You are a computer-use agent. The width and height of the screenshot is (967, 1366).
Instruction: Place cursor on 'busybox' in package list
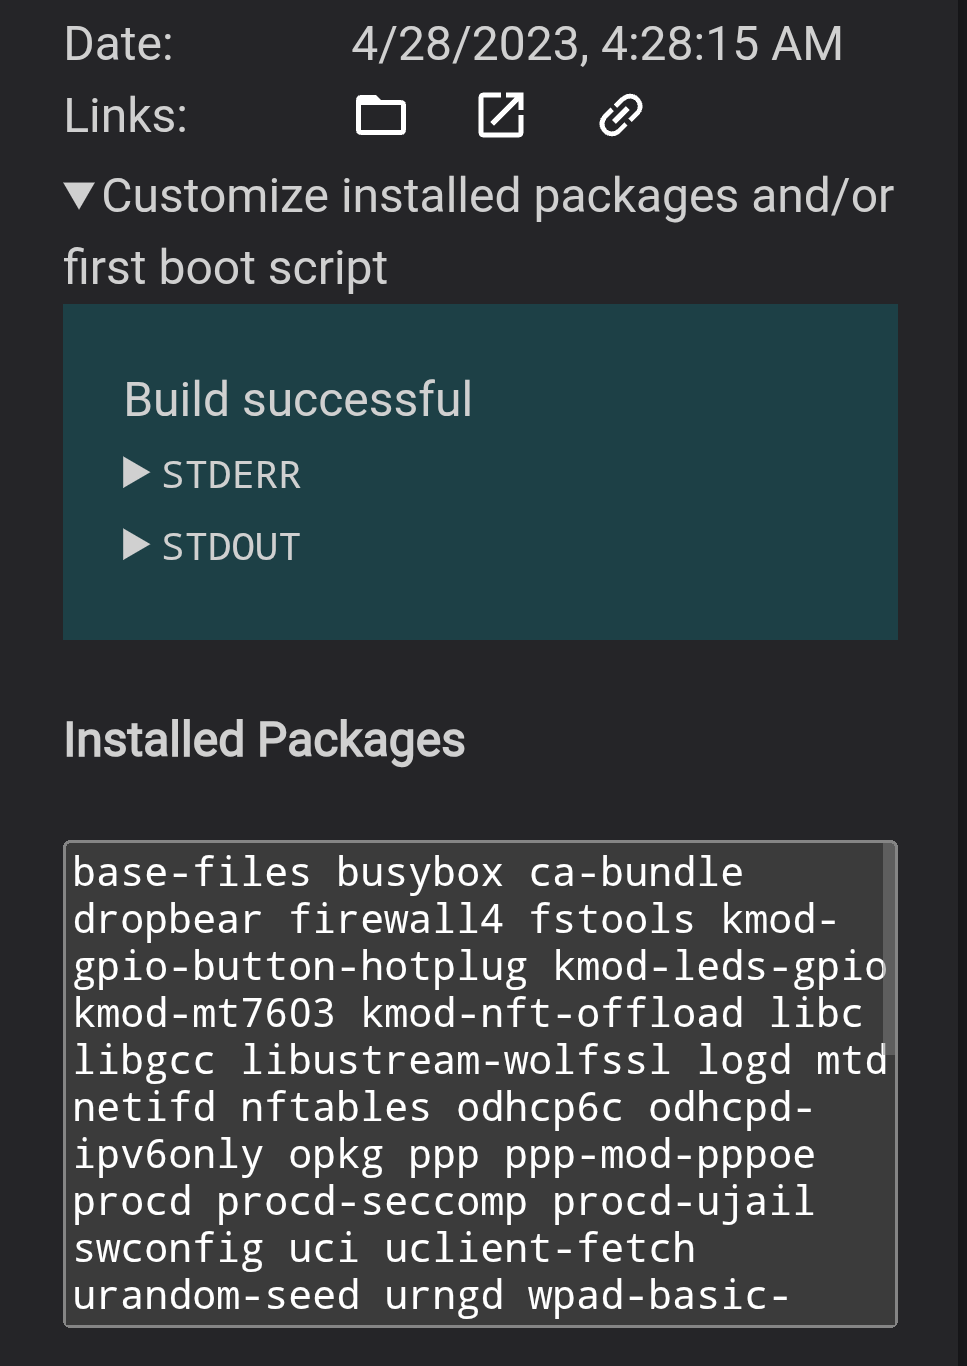coord(419,873)
